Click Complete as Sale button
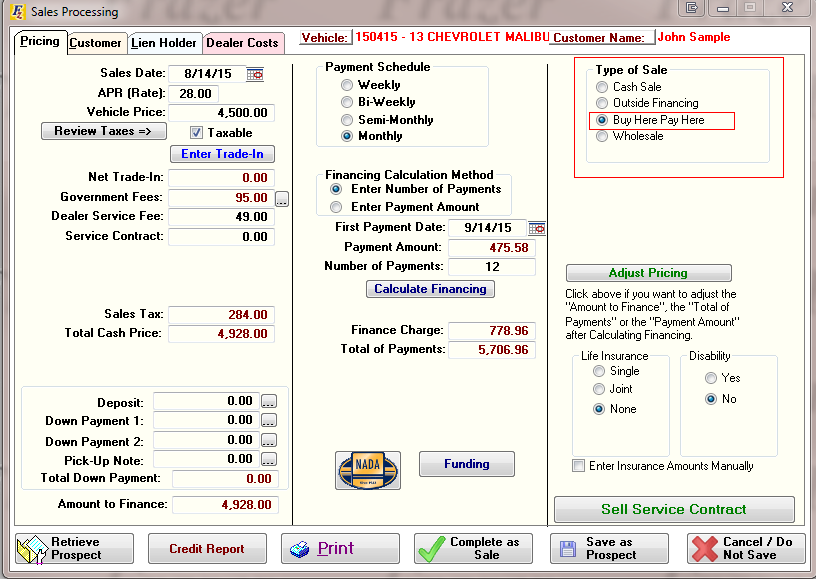Screen dimensions: 816x579 click(474, 549)
